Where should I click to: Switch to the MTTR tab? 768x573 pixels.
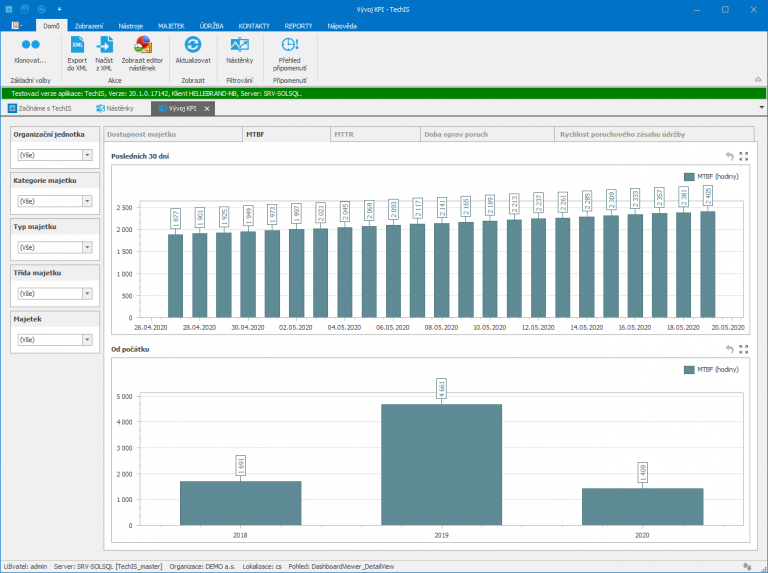344,133
